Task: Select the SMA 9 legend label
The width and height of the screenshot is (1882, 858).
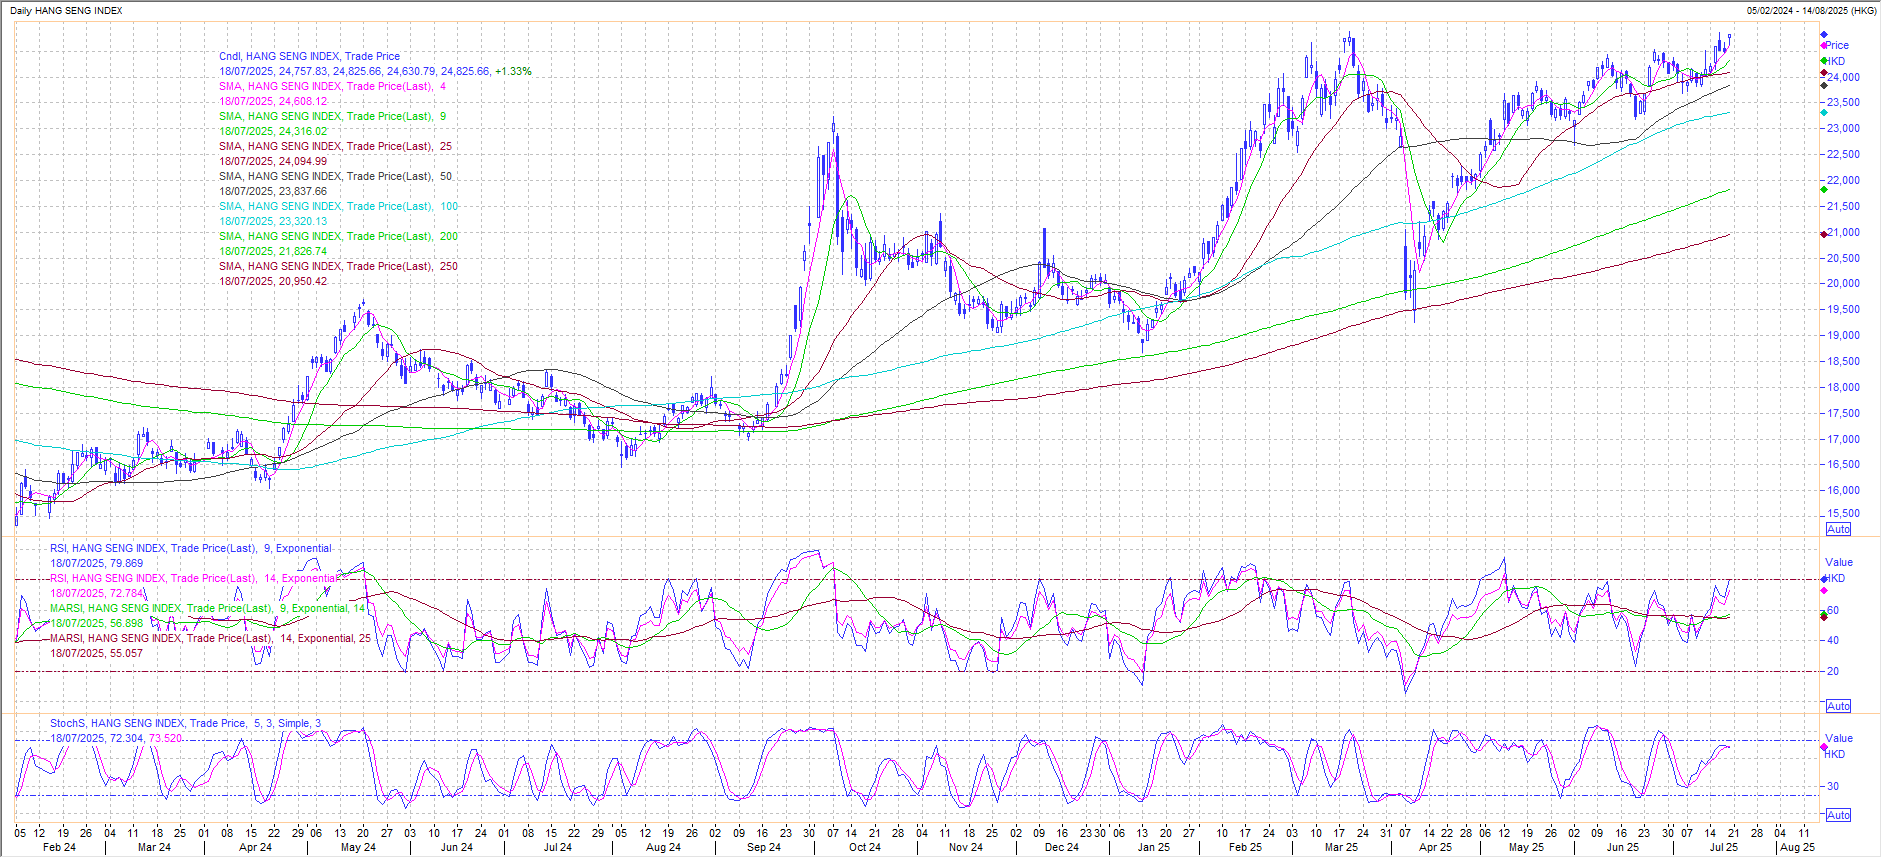Action: click(333, 116)
